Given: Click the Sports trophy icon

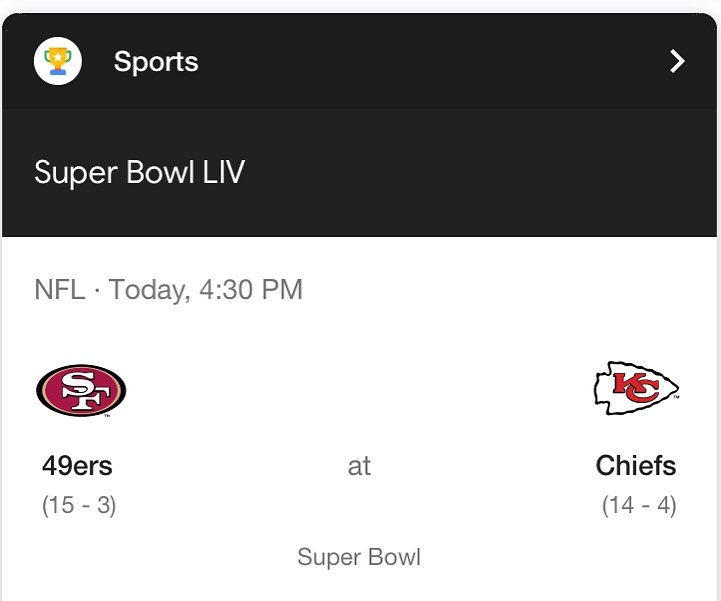Looking at the screenshot, I should (57, 61).
